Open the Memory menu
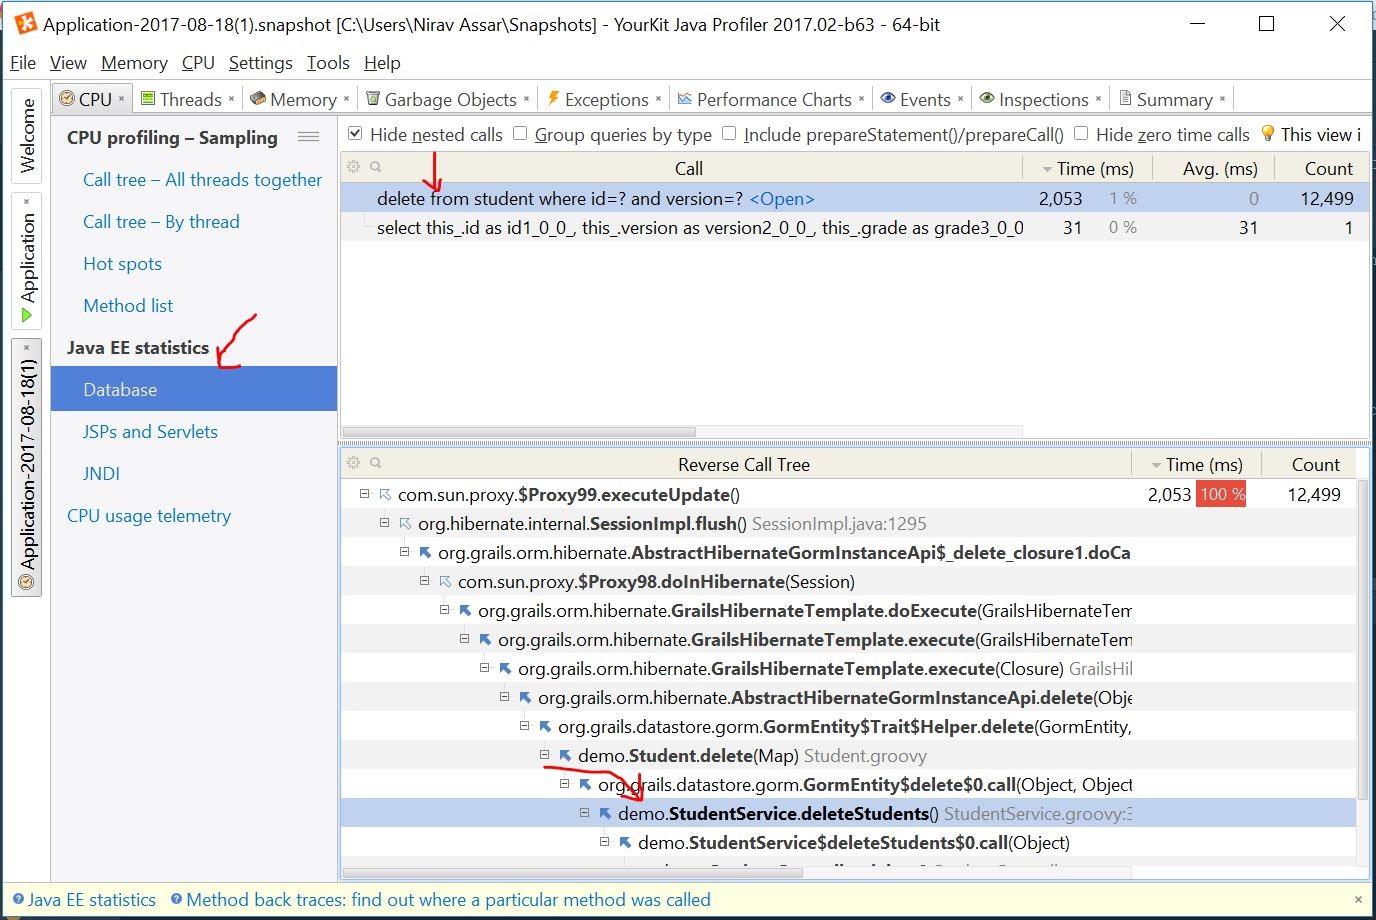 (134, 63)
